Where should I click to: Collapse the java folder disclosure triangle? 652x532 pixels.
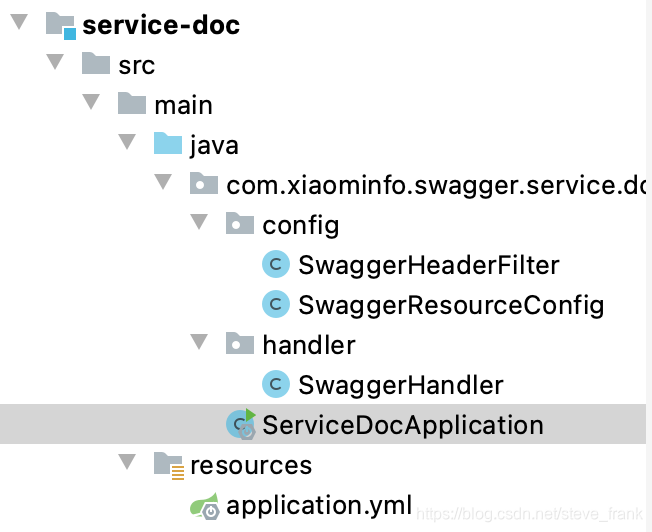pyautogui.click(x=127, y=141)
